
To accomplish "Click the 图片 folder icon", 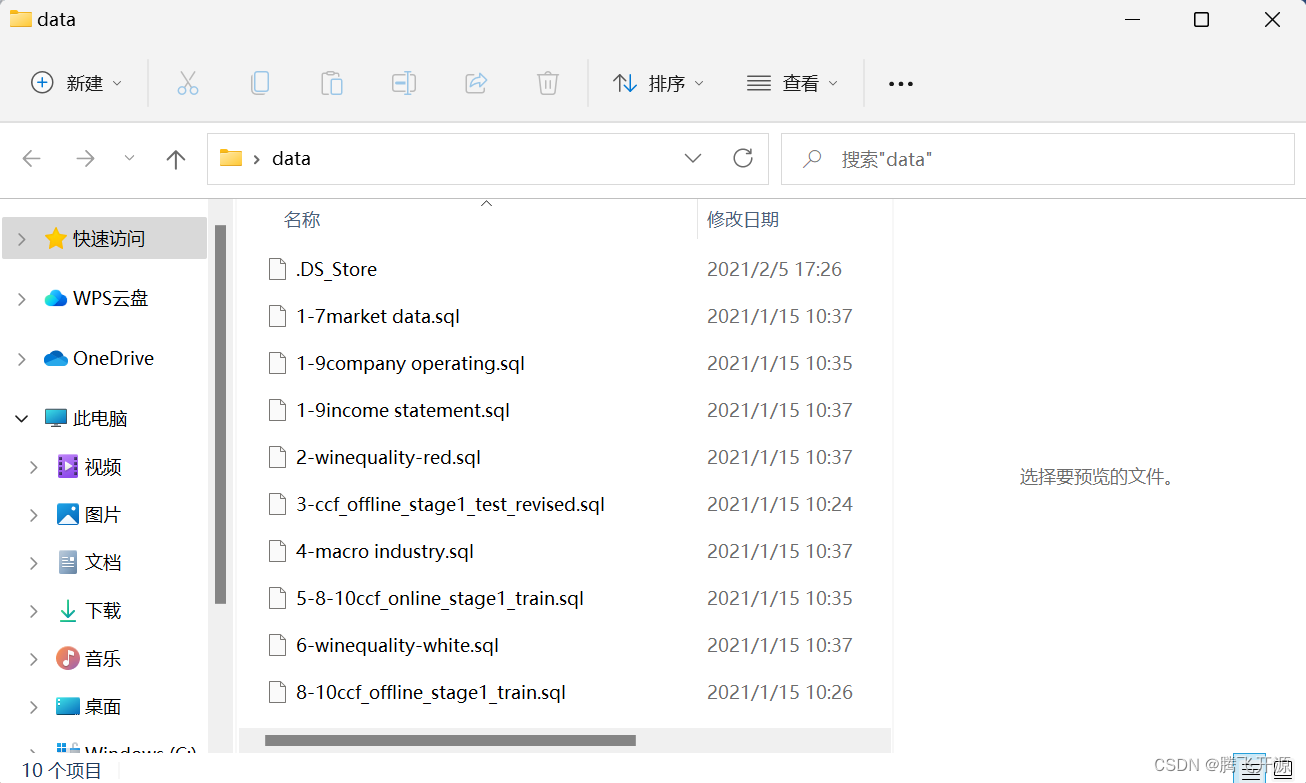I will click(68, 514).
